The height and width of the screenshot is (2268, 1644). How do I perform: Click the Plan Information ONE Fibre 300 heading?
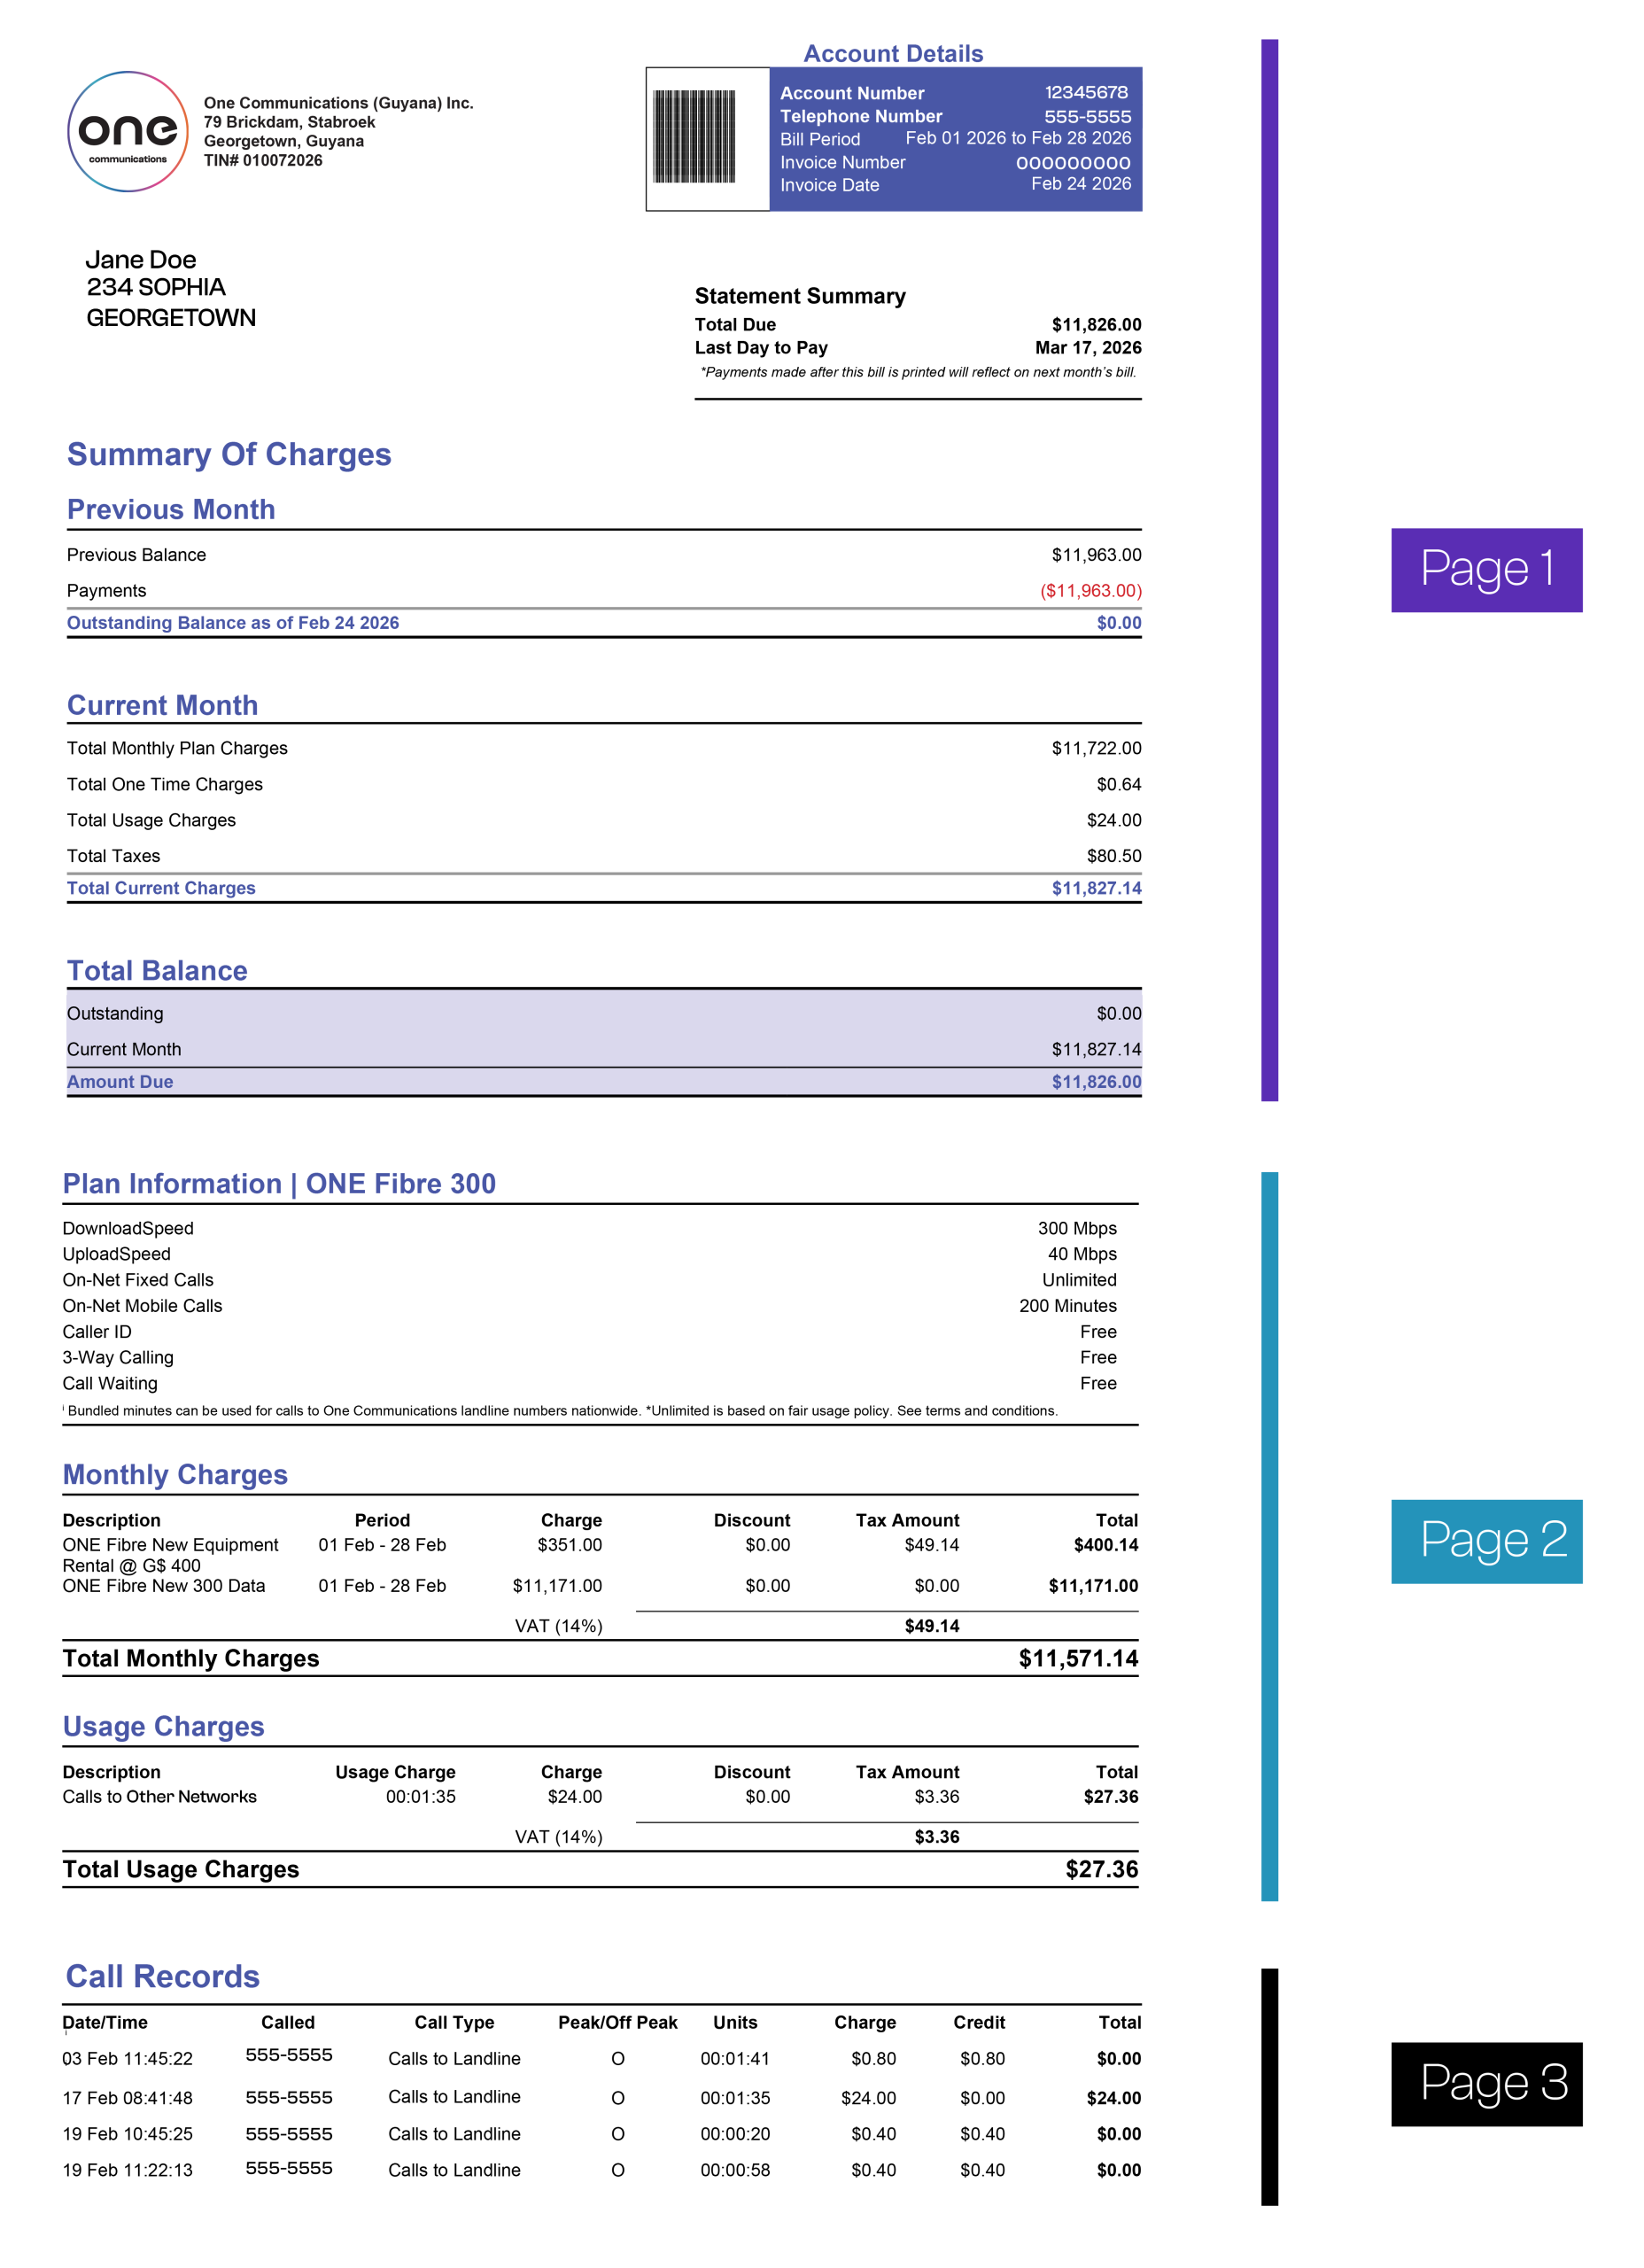pyautogui.click(x=279, y=1183)
